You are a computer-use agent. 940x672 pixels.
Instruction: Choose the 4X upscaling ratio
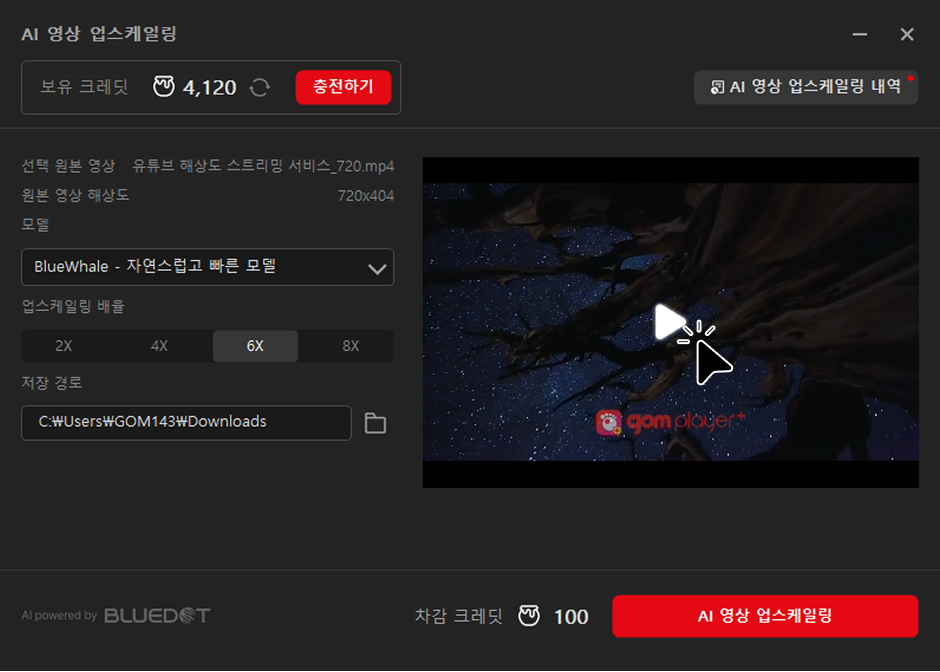pos(159,346)
